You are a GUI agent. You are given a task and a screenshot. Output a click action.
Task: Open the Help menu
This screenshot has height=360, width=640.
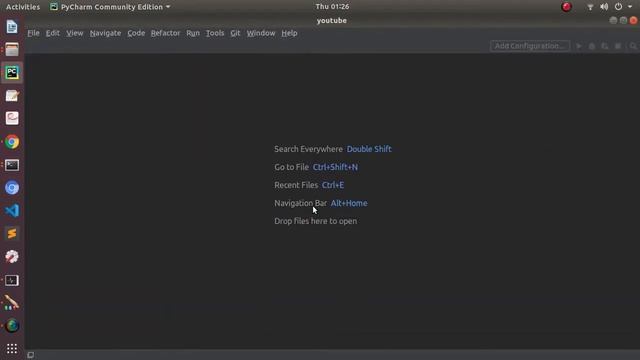click(289, 33)
